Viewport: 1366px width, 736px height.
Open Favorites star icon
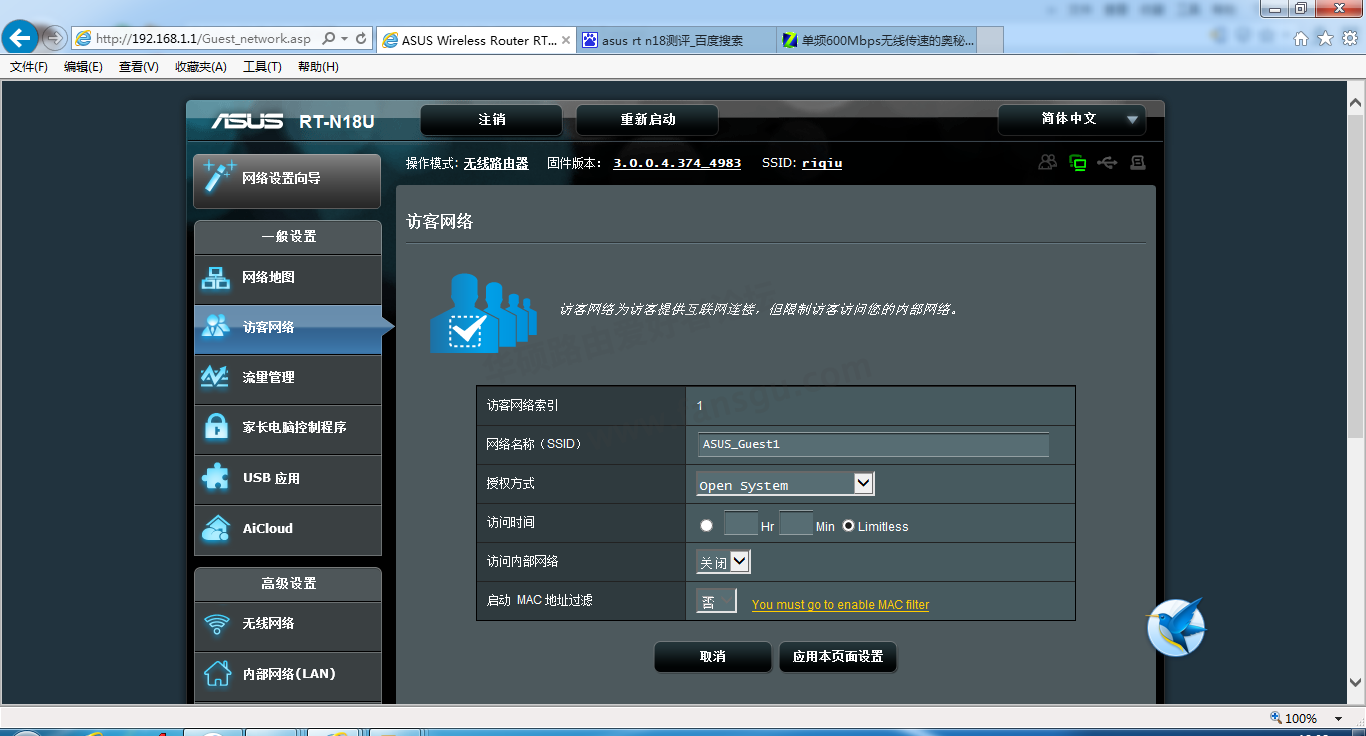coord(1325,39)
